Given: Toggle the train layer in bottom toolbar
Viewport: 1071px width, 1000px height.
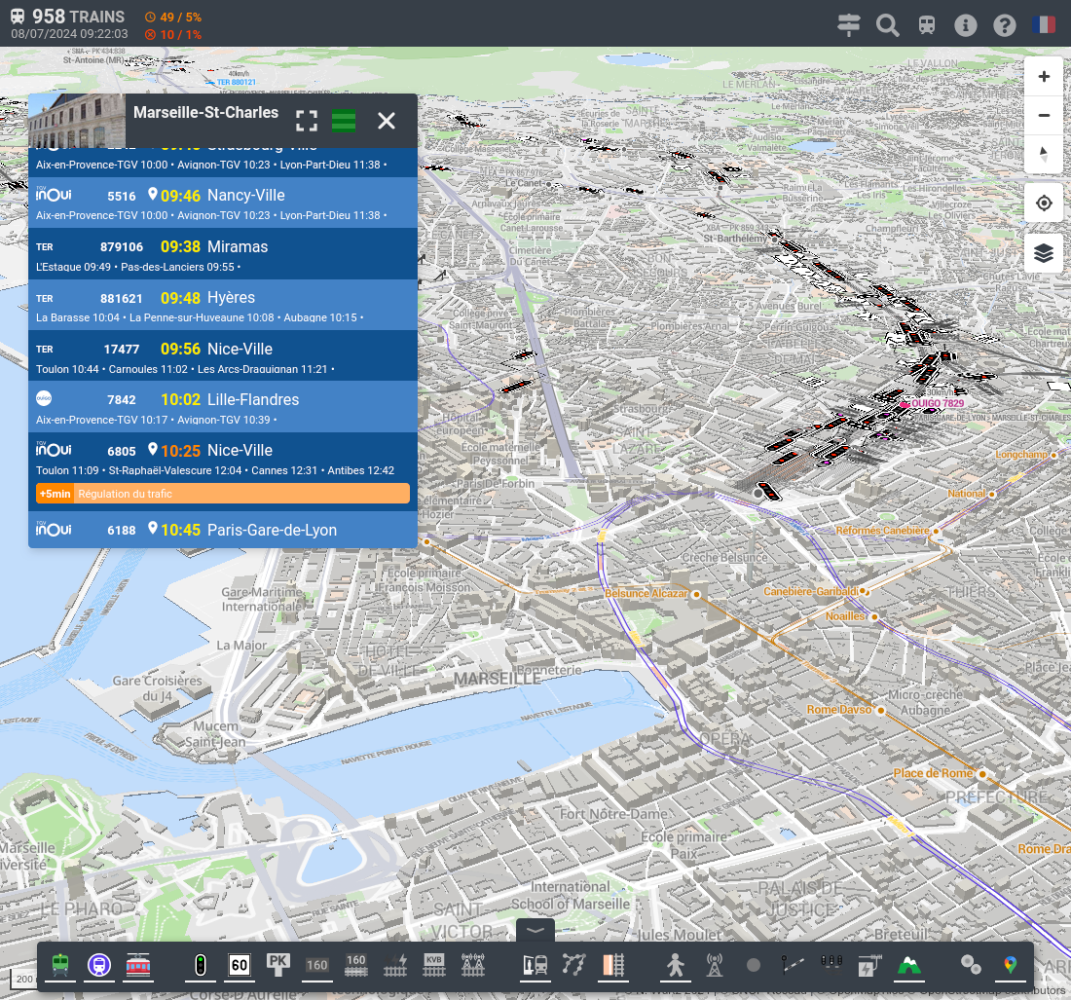Looking at the screenshot, I should [x=60, y=965].
